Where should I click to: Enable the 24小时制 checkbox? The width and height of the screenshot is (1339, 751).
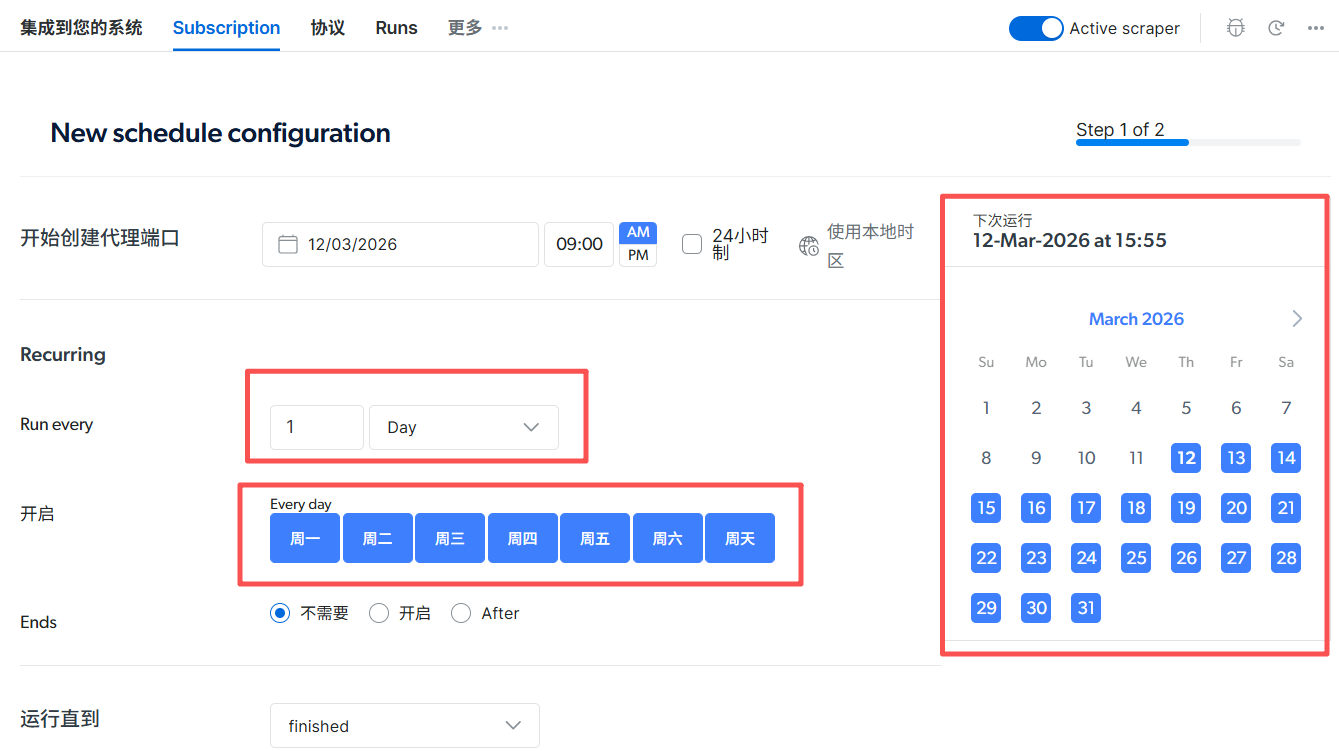tap(692, 244)
